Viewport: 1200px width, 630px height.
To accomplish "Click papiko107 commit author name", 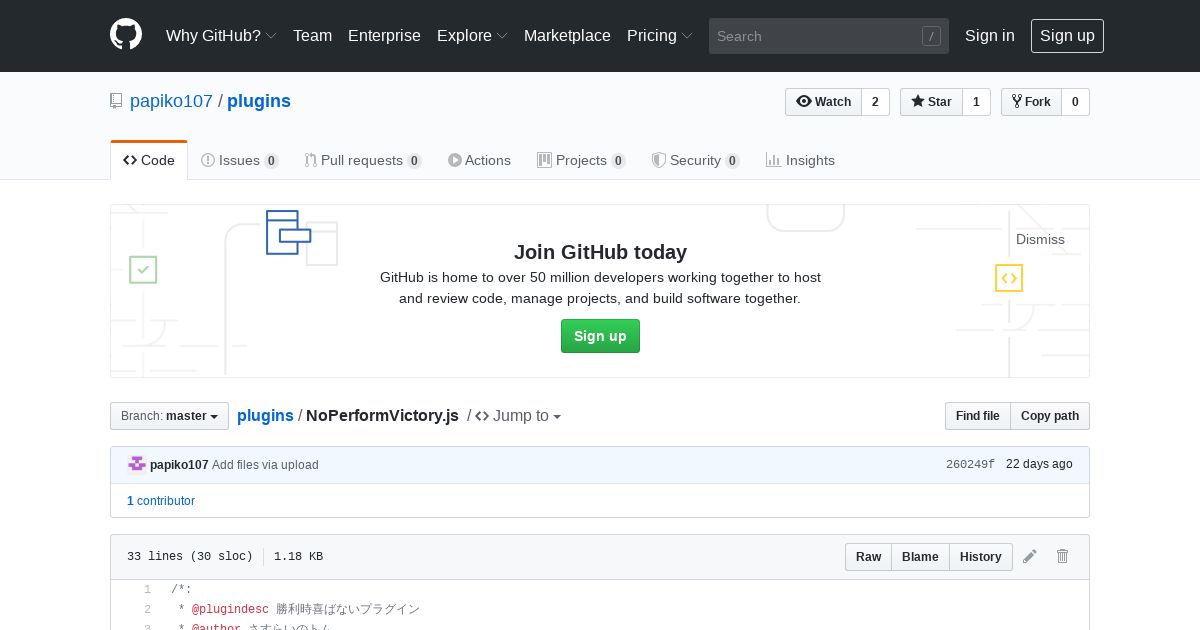I will (x=179, y=465).
